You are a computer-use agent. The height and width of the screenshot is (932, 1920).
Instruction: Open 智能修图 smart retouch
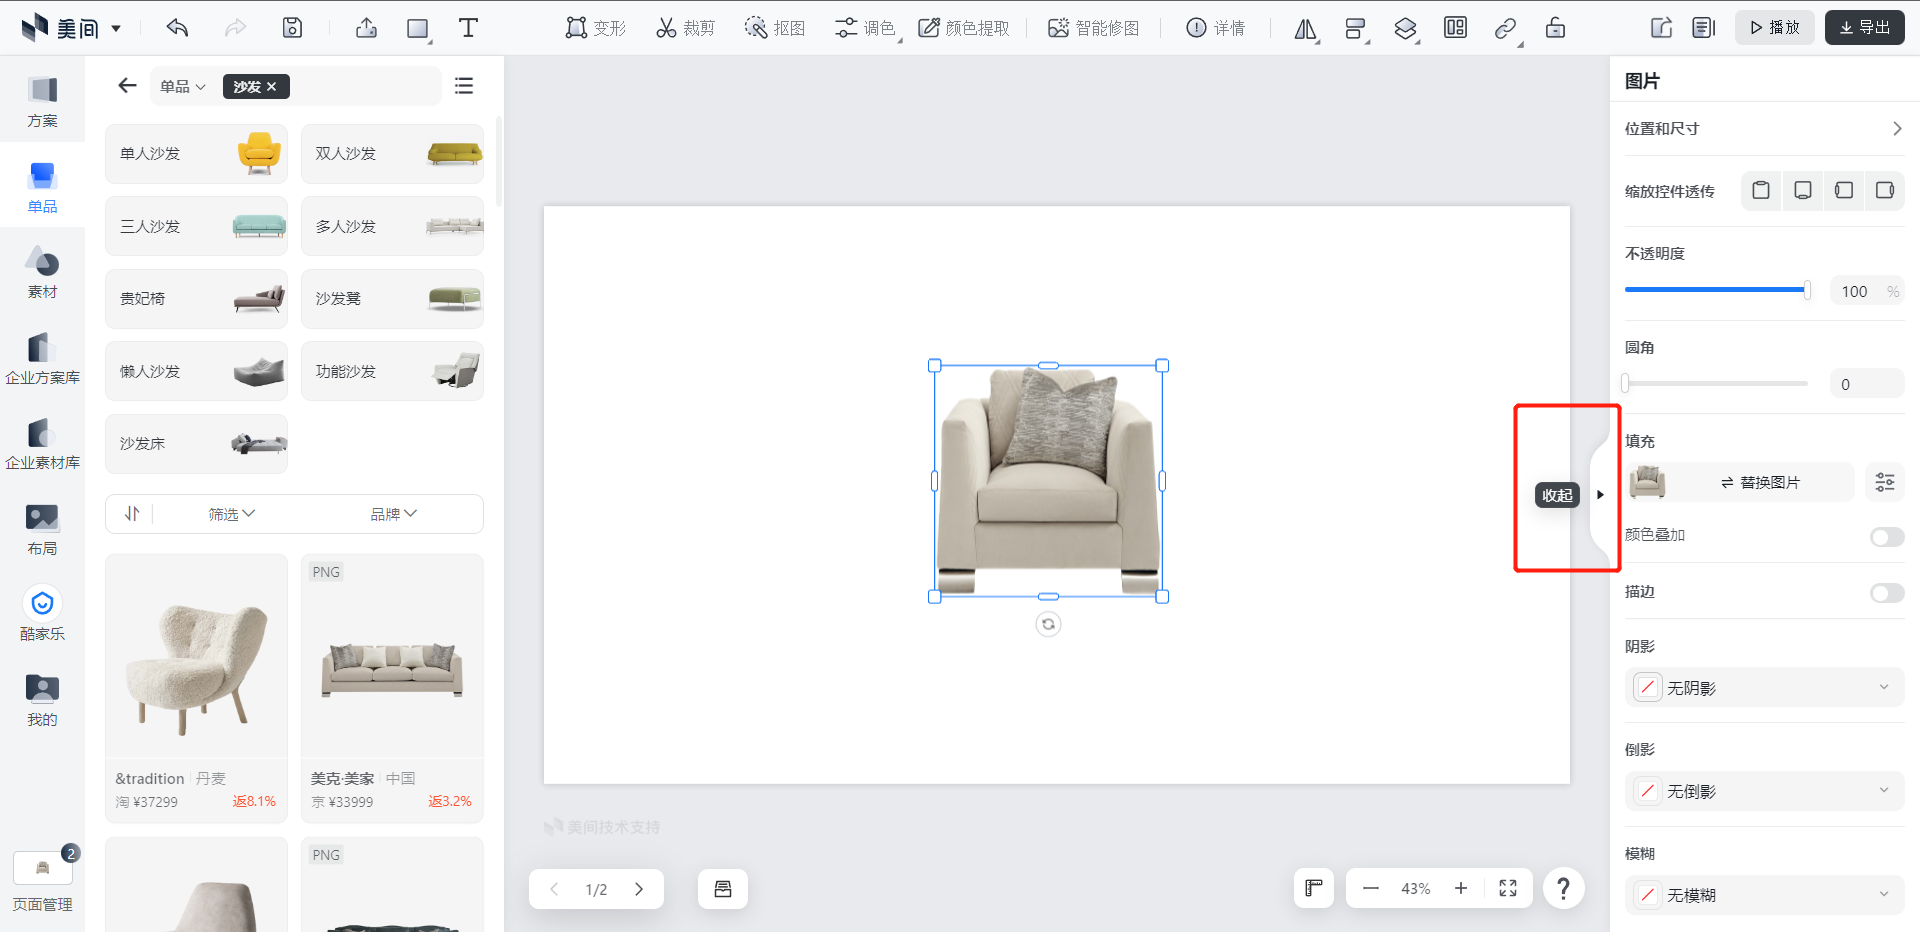[x=1093, y=28]
